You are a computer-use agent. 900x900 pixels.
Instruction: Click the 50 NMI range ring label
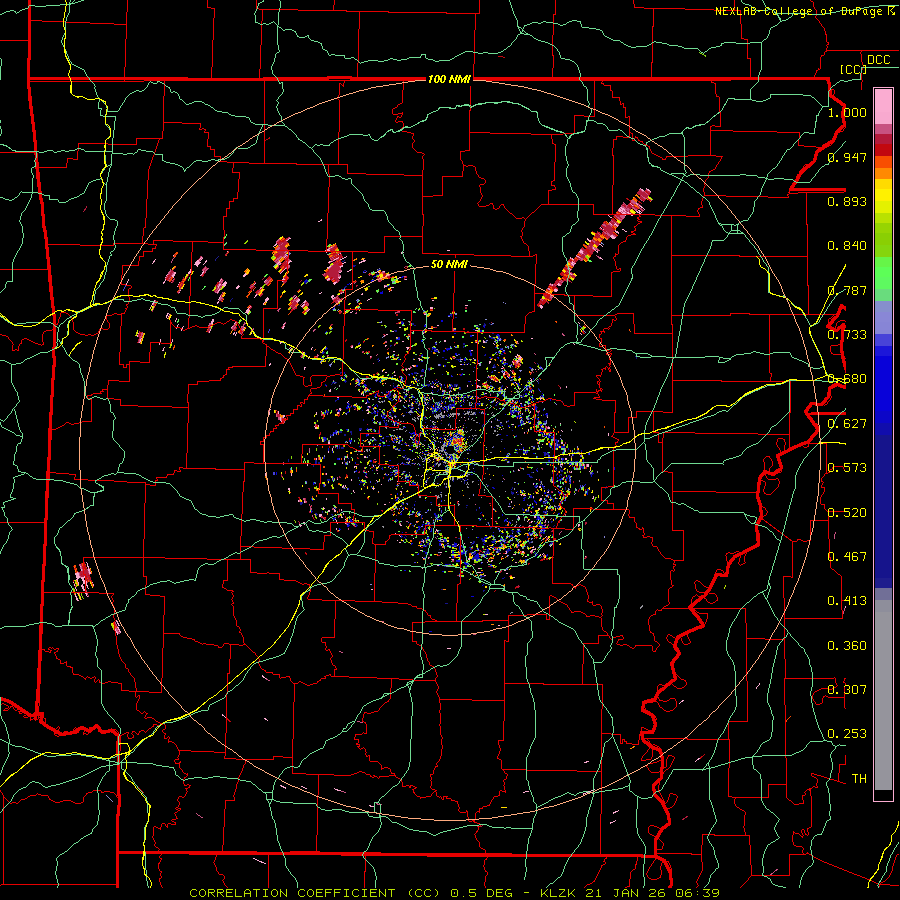tap(449, 264)
